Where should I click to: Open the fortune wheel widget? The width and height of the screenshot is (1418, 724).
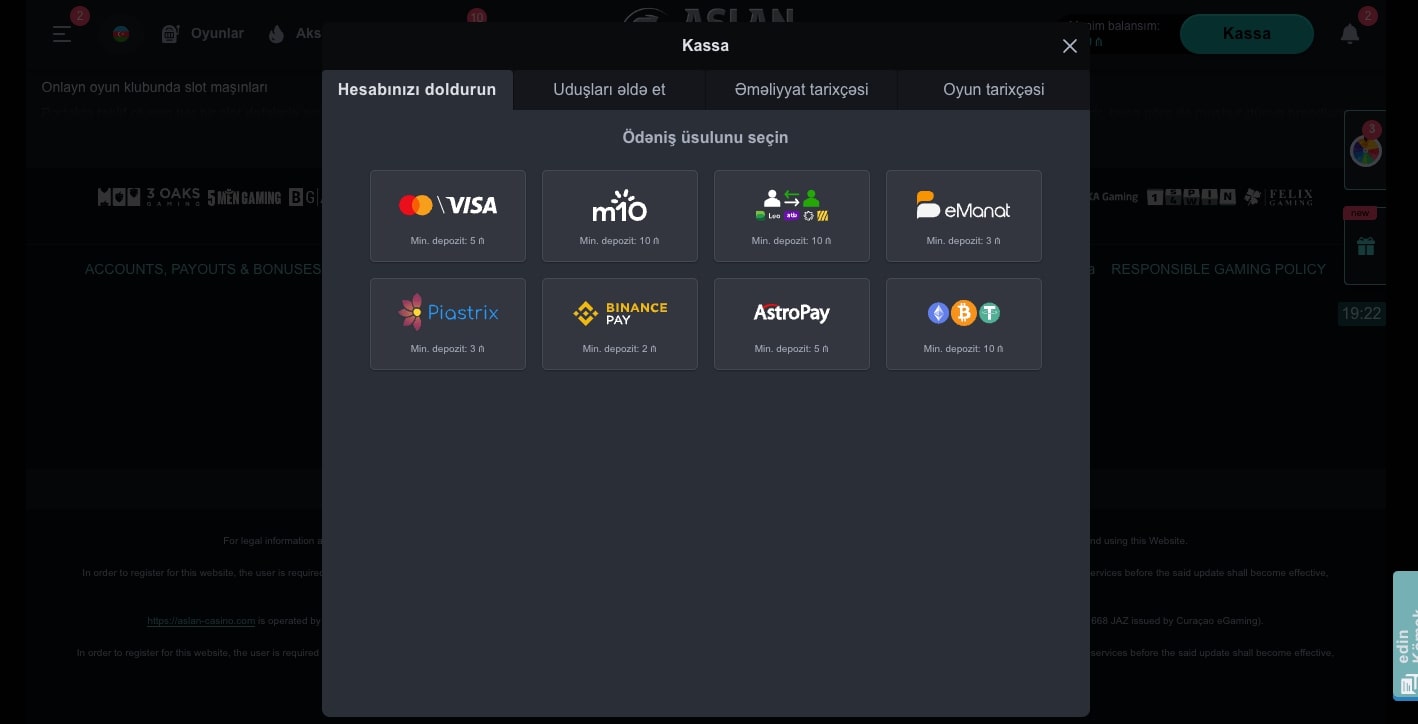pyautogui.click(x=1365, y=150)
